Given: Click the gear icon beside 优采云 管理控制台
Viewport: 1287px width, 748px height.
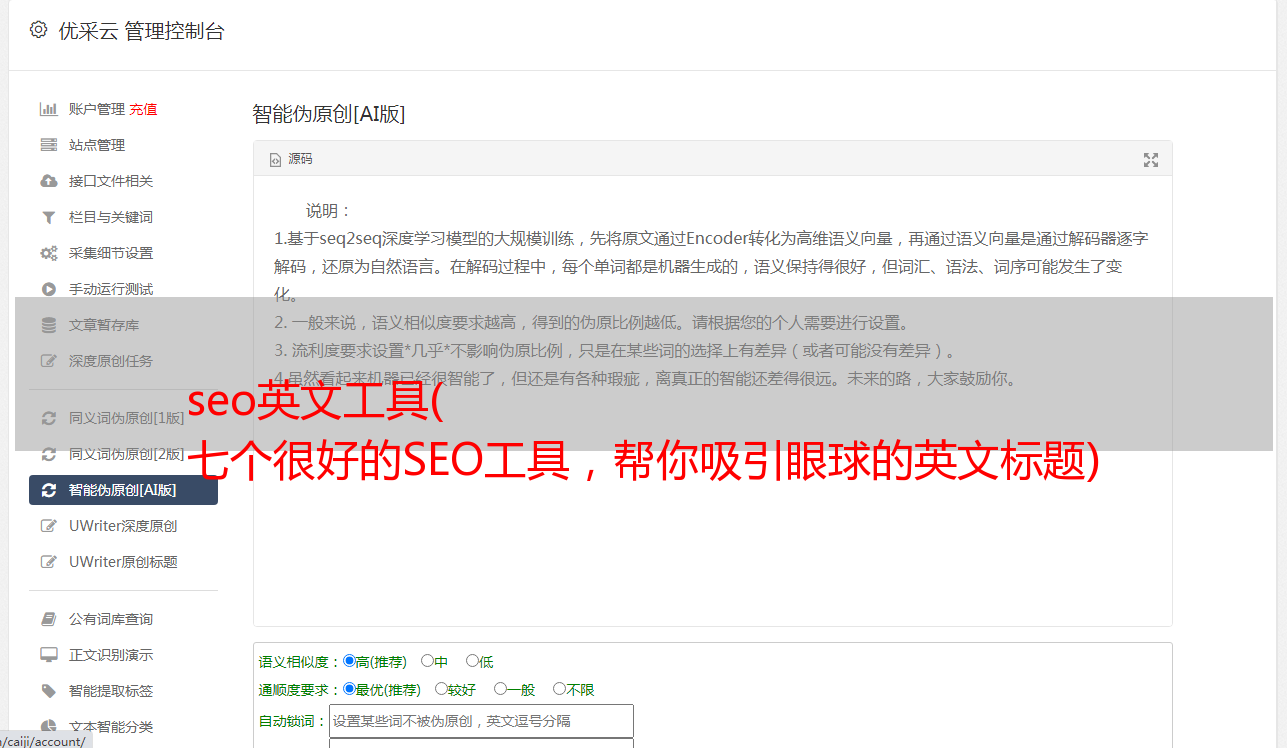Looking at the screenshot, I should click(x=38, y=30).
